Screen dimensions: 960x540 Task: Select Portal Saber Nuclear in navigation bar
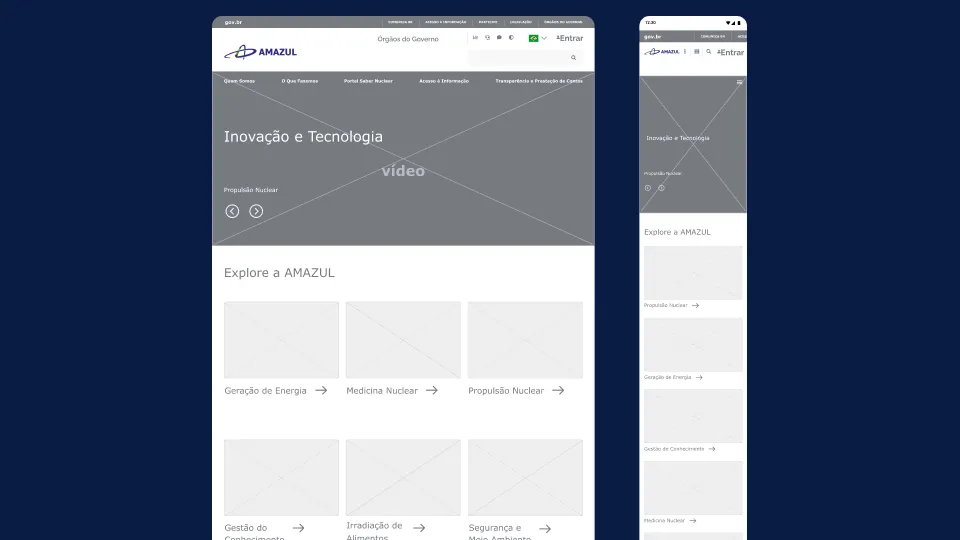(368, 81)
